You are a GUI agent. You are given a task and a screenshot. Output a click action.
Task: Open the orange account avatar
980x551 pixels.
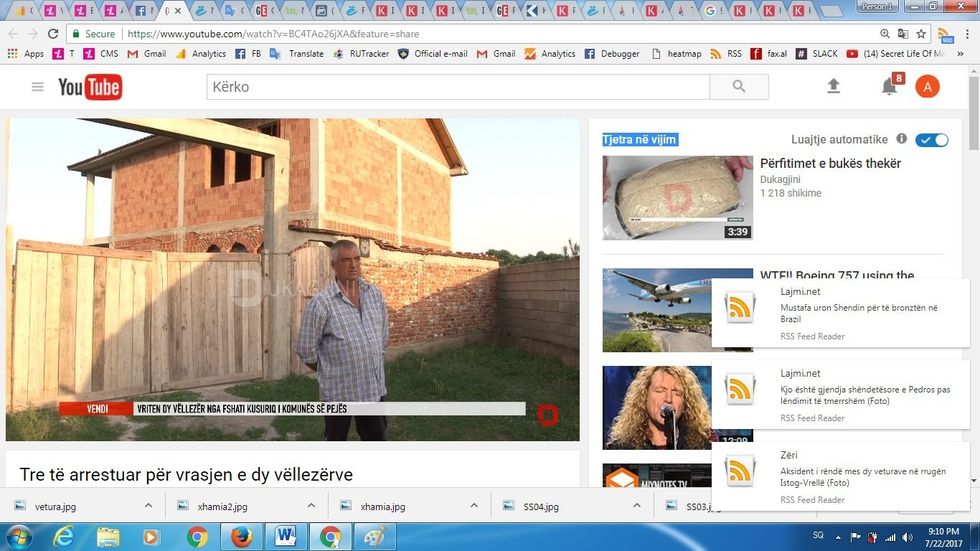927,87
